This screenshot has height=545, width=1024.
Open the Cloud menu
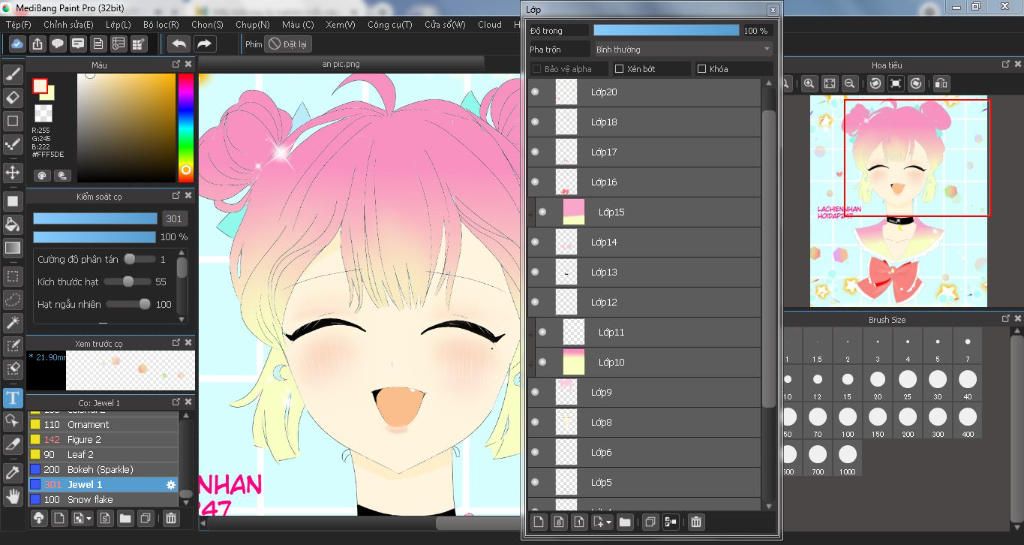(490, 25)
